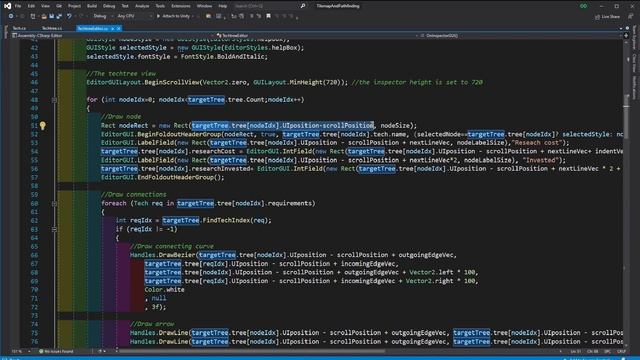Open the Any CPU platform dropdown
640x360 pixels.
pos(134,16)
